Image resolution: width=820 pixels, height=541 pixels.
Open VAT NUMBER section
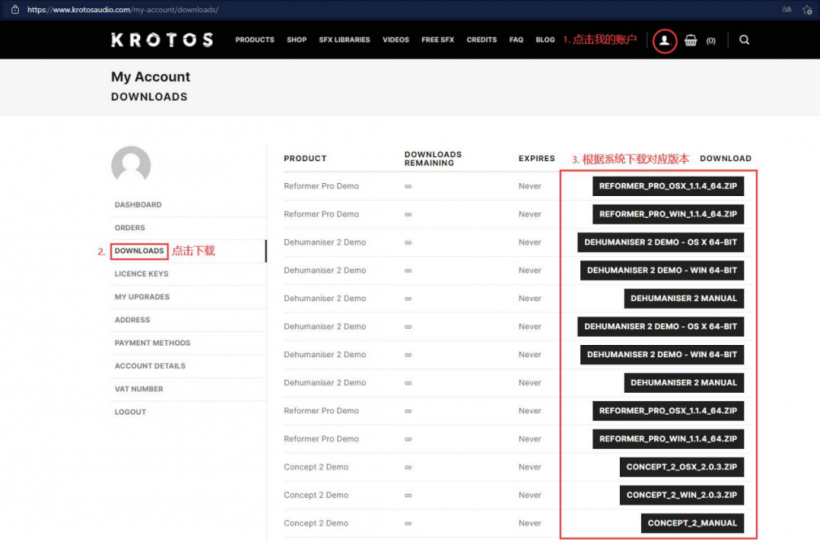(x=139, y=389)
